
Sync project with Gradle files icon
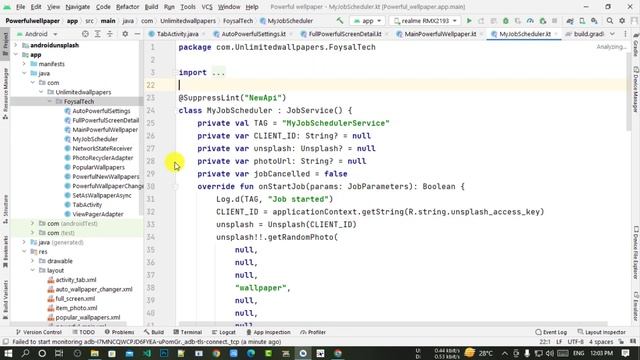(x=570, y=20)
